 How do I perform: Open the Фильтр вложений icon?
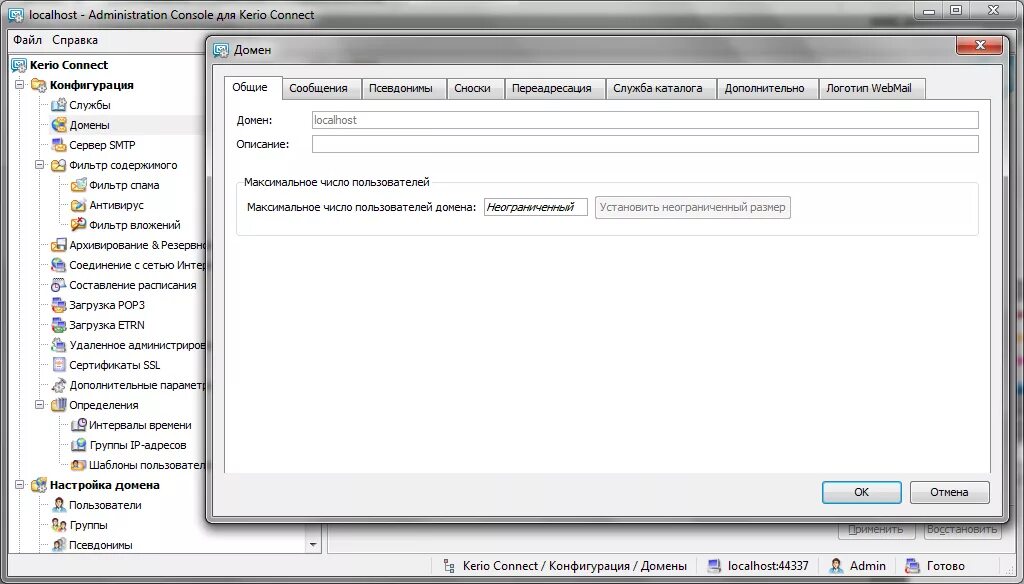(78, 225)
